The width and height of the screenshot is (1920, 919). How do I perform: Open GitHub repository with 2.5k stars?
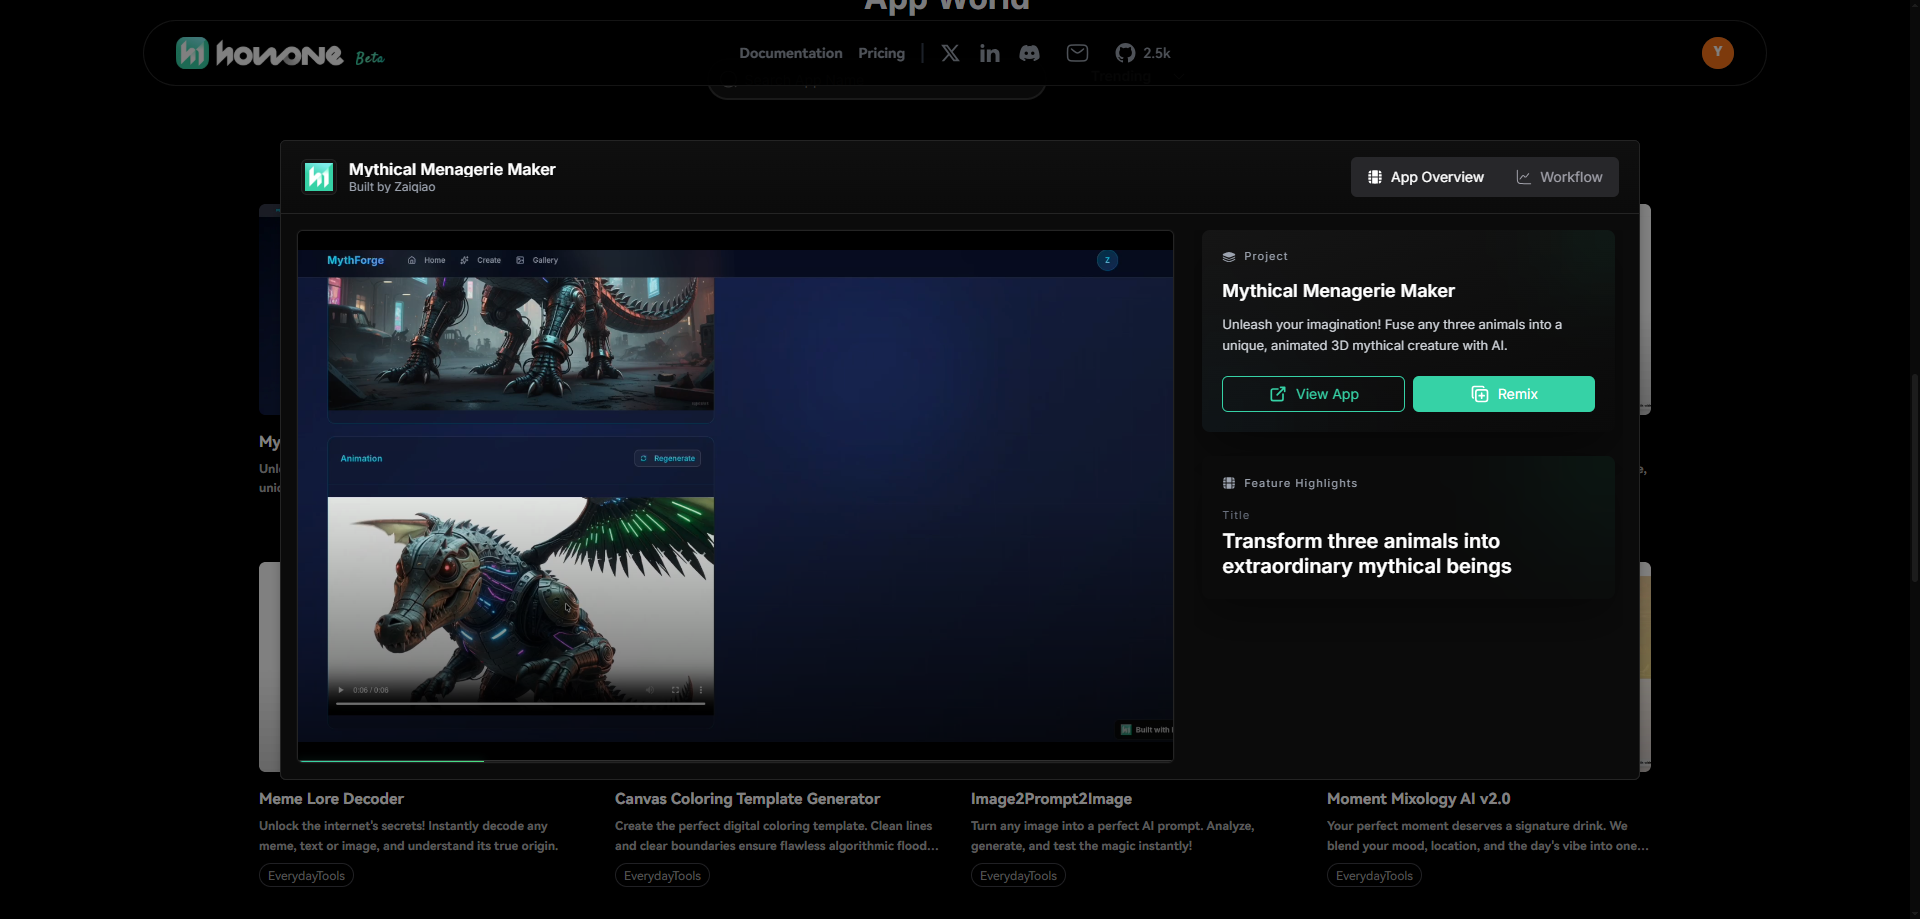pos(1142,53)
